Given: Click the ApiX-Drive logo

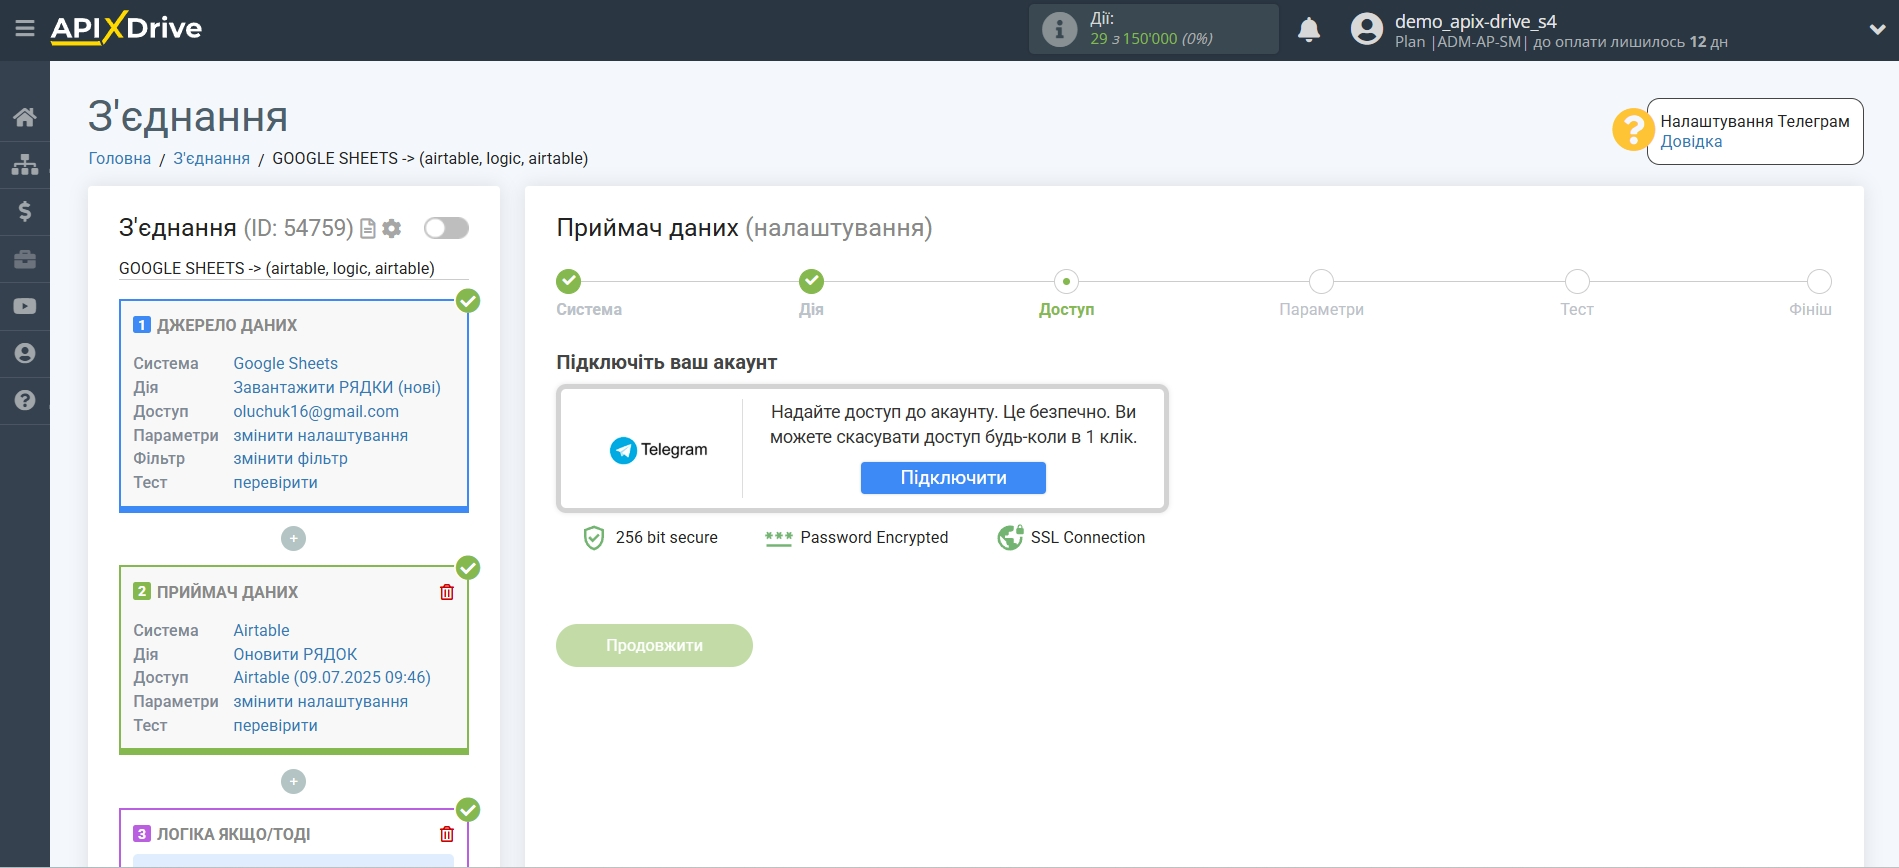Looking at the screenshot, I should point(126,28).
